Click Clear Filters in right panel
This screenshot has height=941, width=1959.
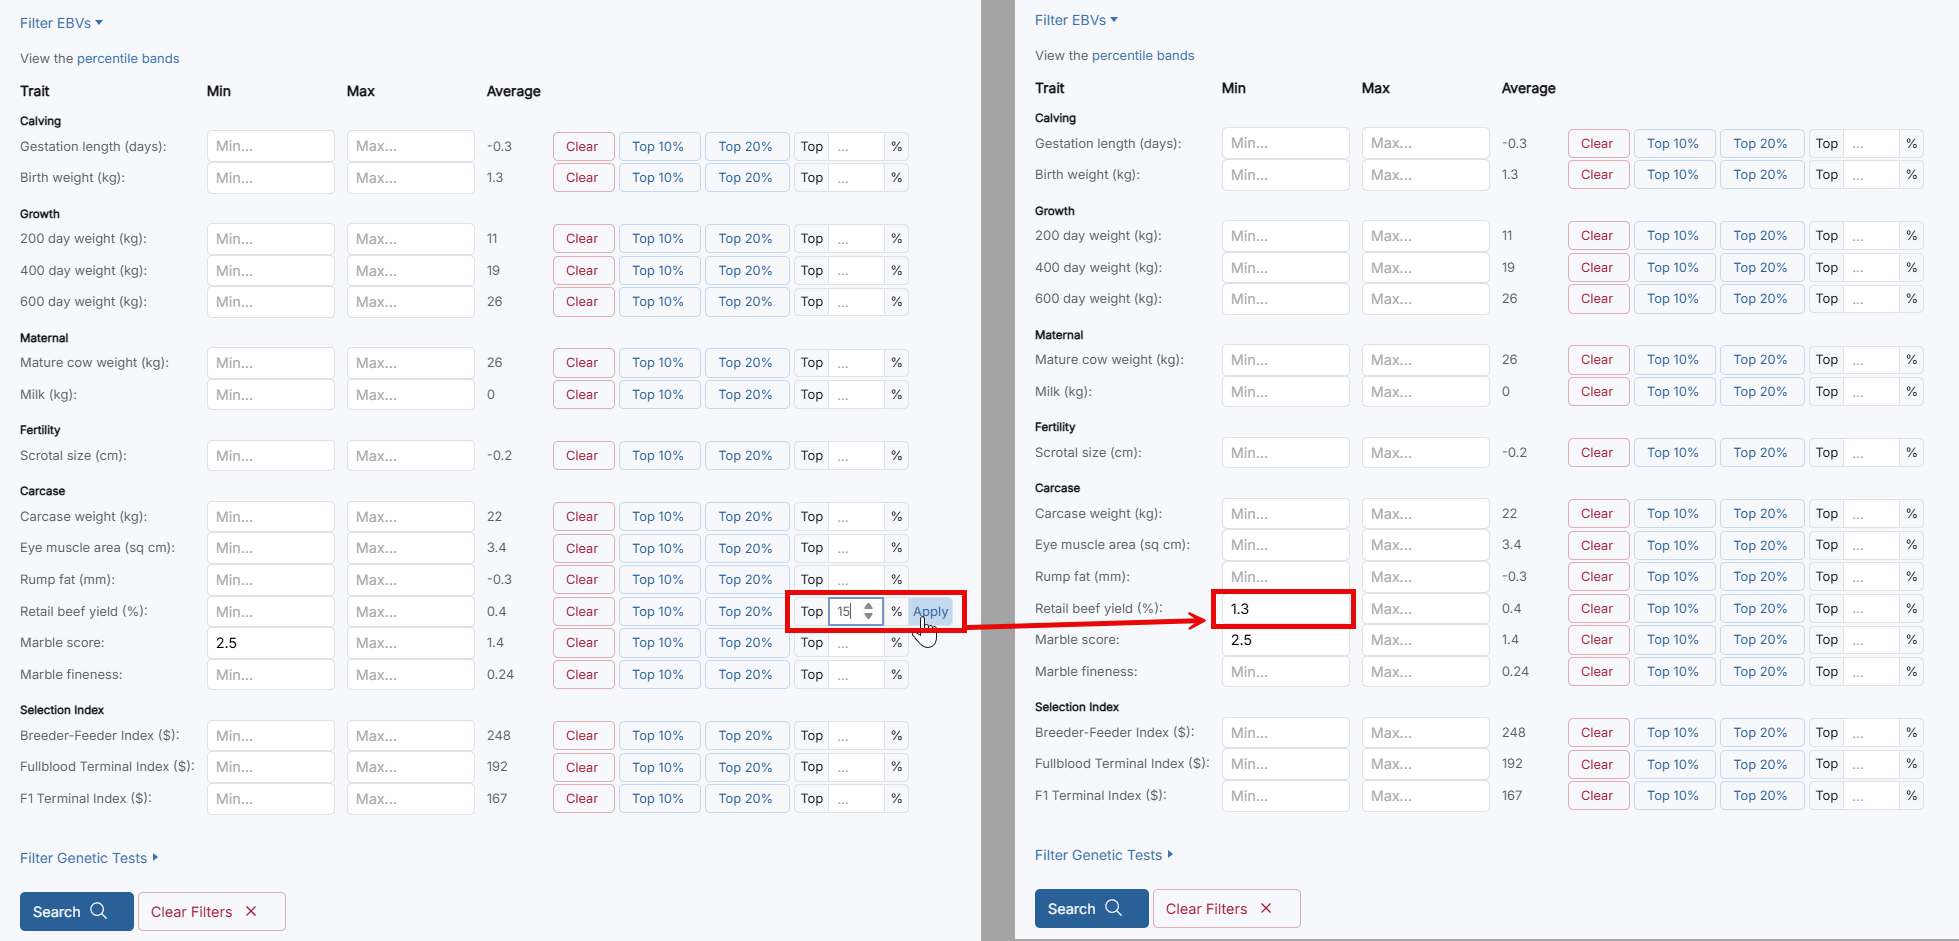[x=1225, y=908]
